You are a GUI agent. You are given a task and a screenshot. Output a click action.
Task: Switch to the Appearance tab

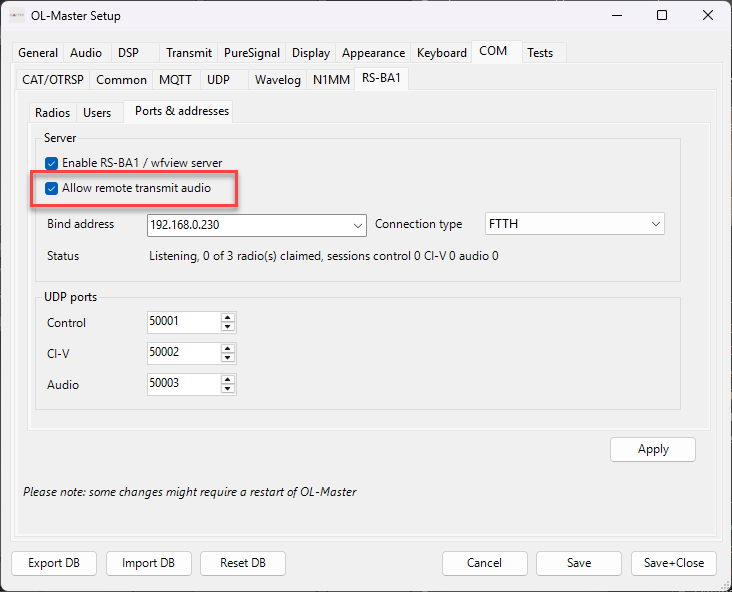tap(373, 53)
